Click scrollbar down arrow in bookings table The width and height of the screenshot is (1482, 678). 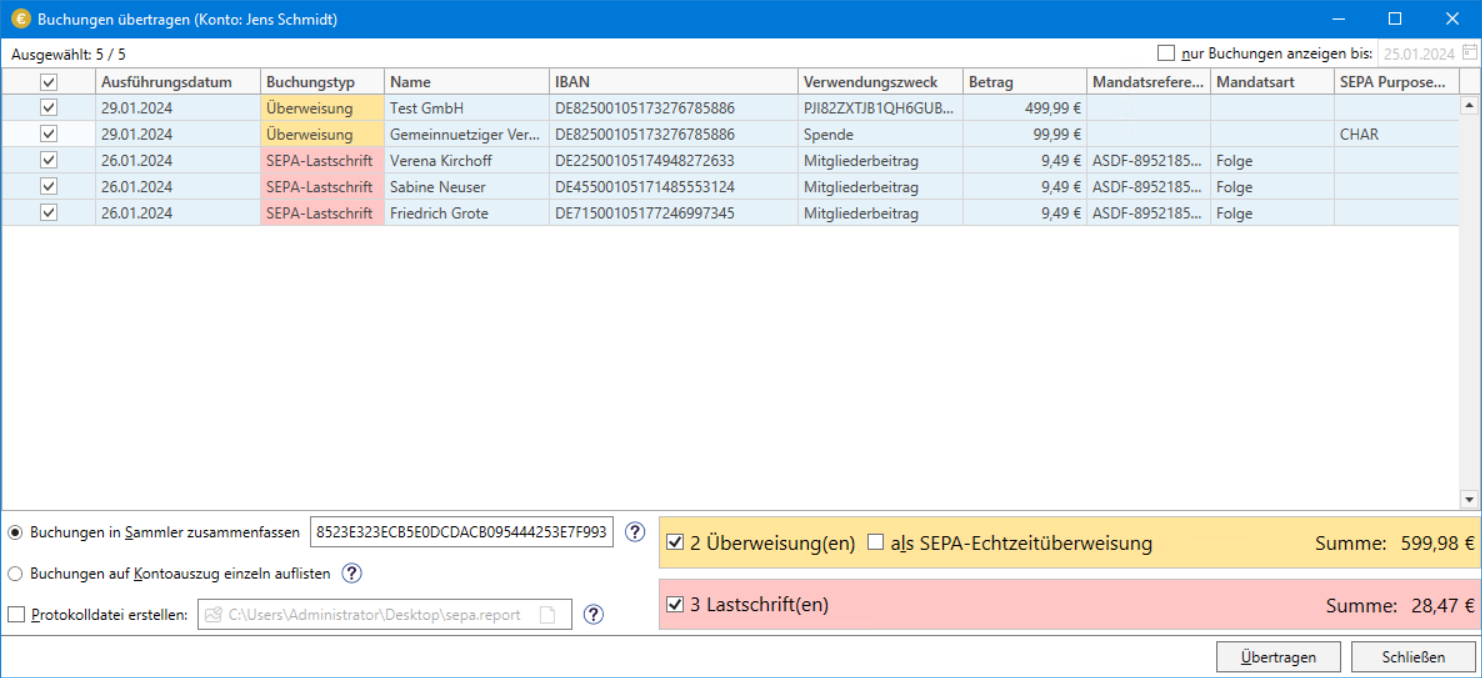click(1469, 499)
